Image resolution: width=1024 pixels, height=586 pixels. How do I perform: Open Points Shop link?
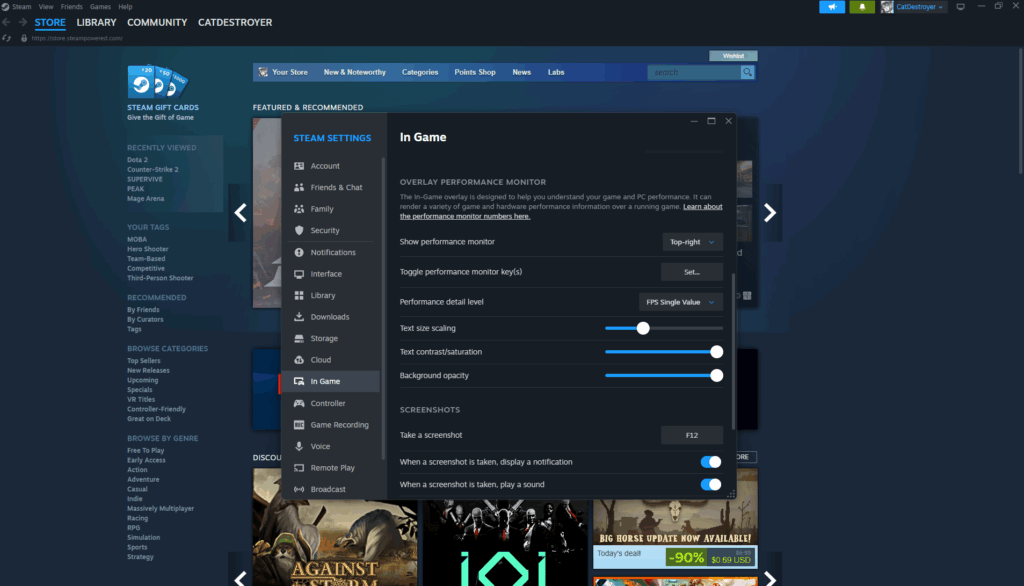(475, 73)
